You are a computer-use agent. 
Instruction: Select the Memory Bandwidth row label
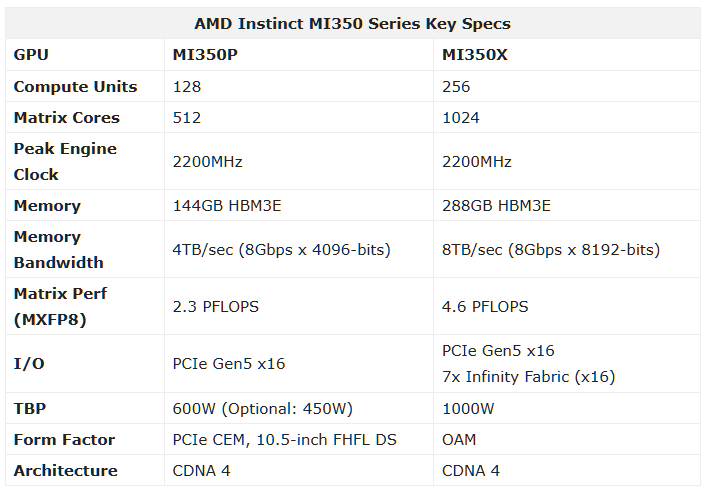[x=59, y=249]
